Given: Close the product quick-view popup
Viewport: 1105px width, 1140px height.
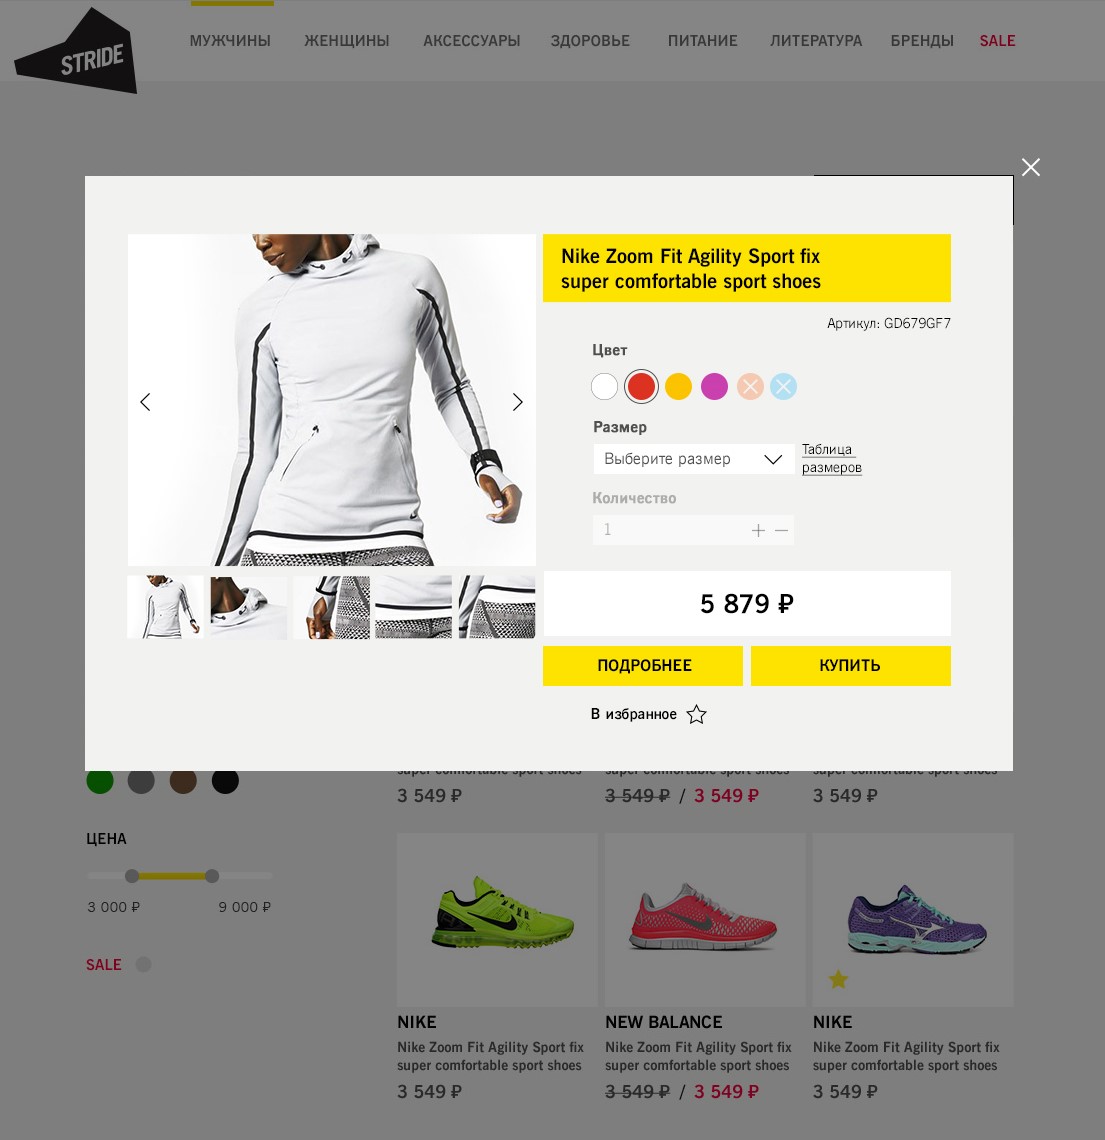Looking at the screenshot, I should [x=1030, y=167].
